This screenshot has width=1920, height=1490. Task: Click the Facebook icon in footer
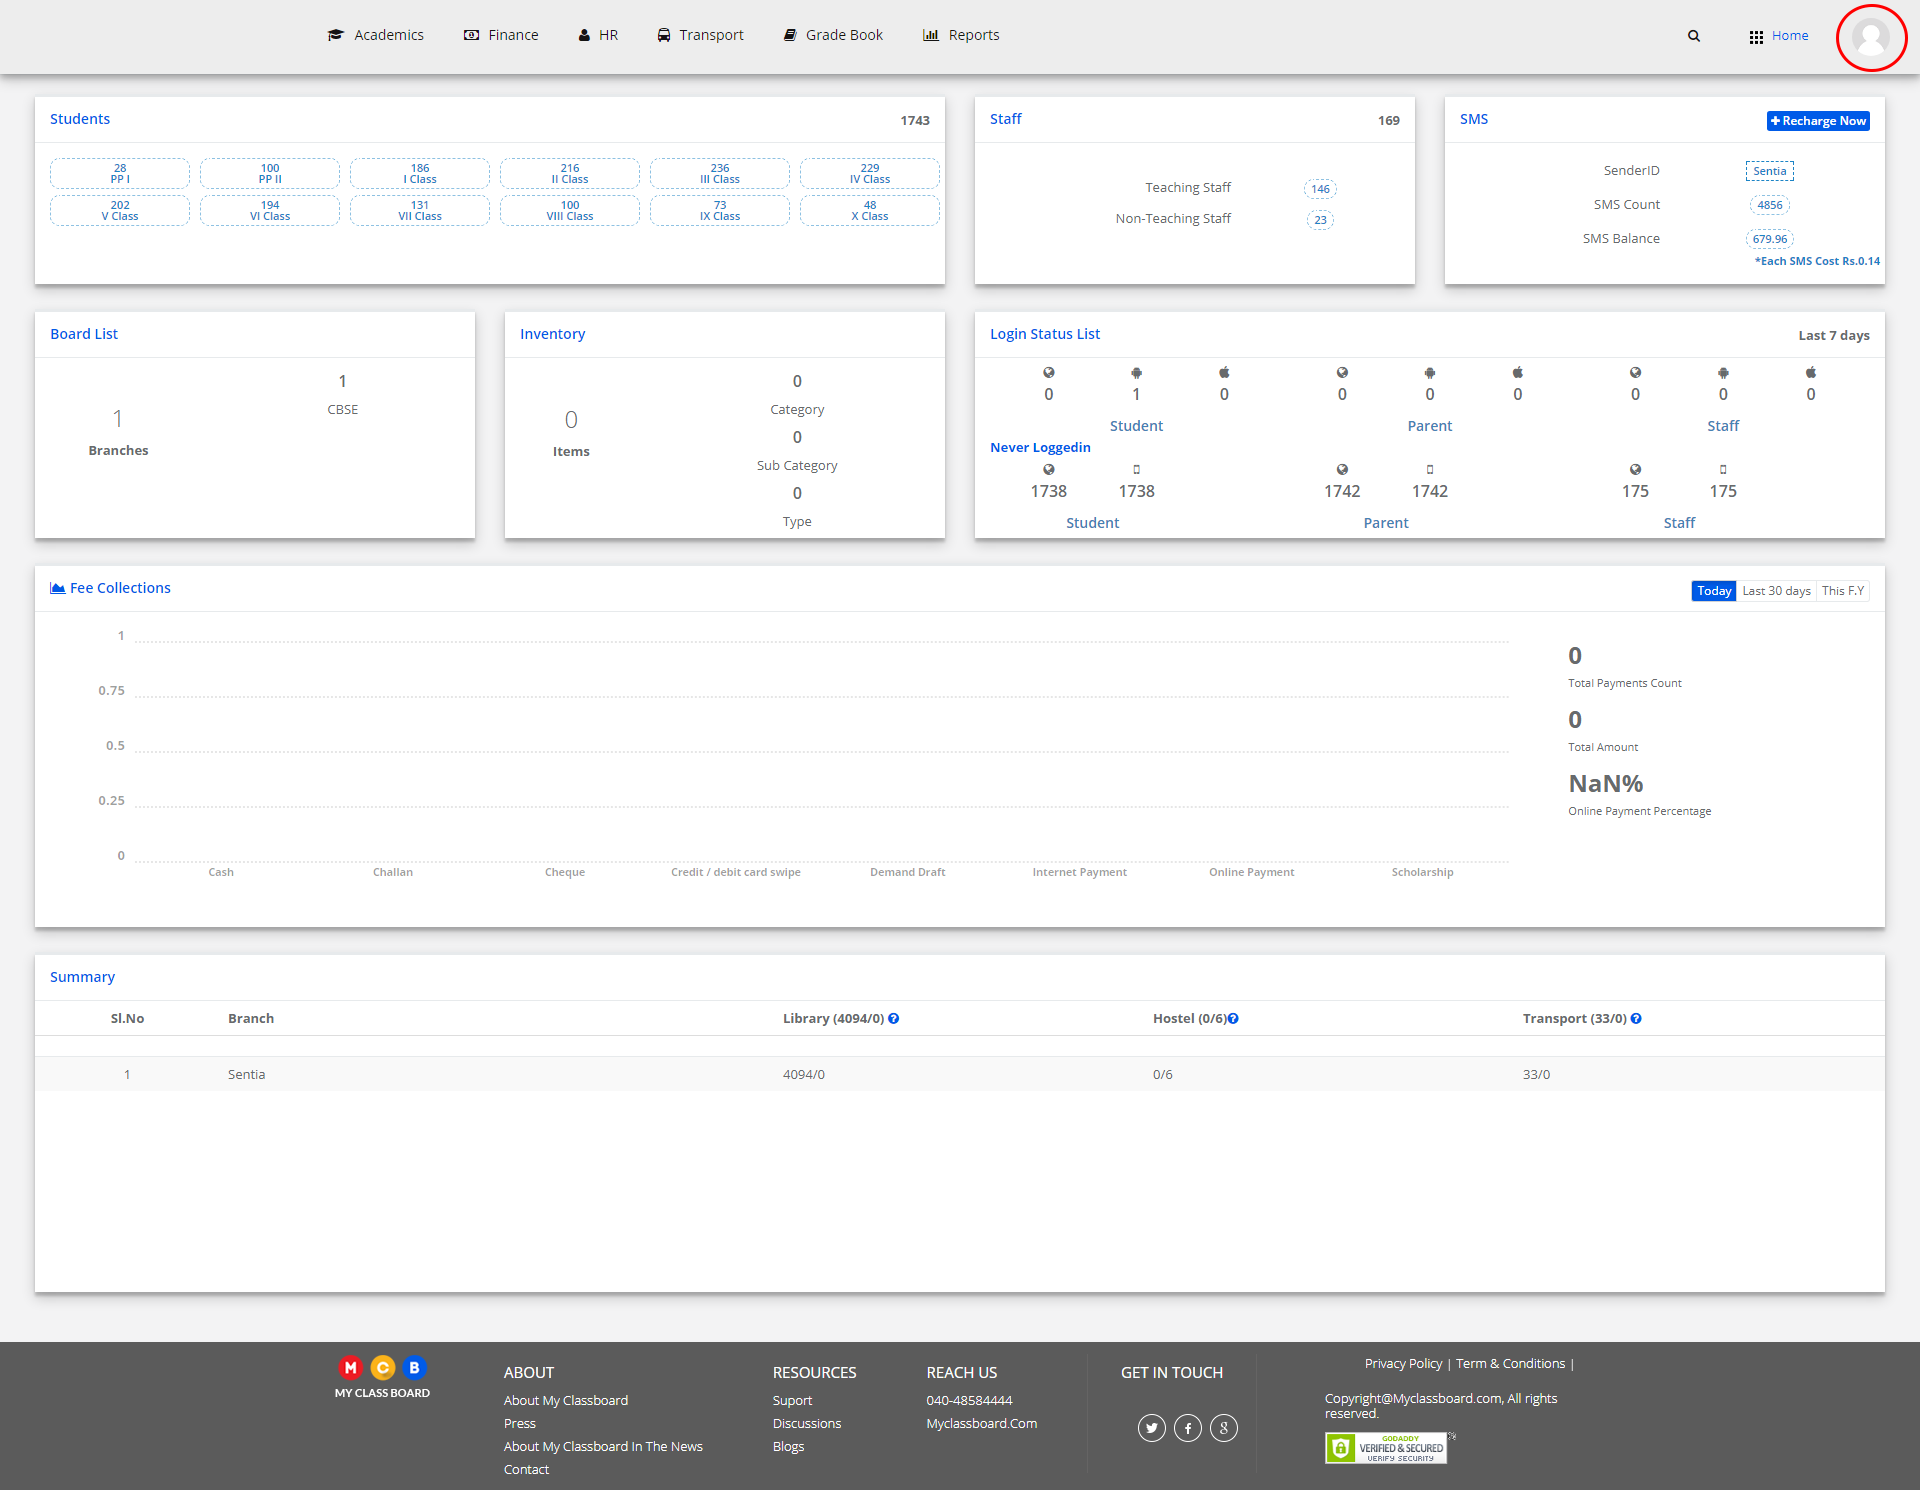(x=1187, y=1428)
